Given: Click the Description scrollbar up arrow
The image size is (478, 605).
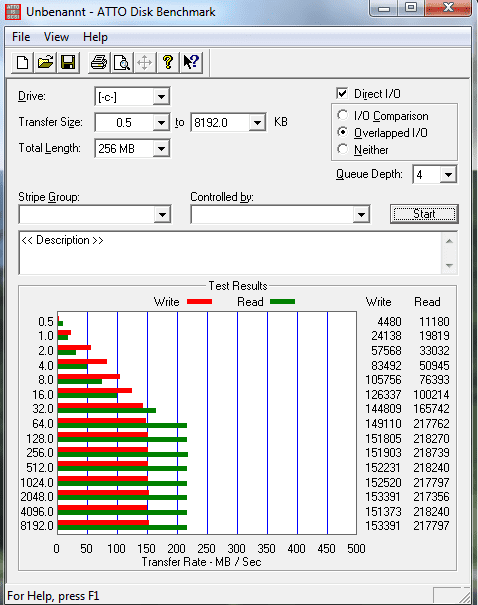Looking at the screenshot, I should [x=449, y=241].
